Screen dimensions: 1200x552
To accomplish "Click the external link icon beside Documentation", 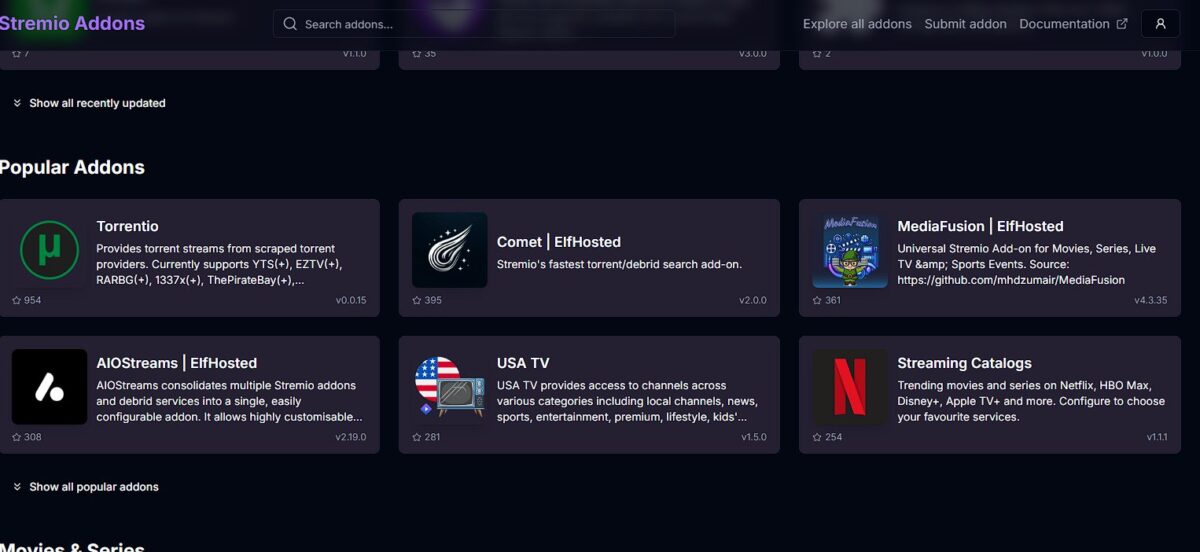I will tap(1122, 24).
